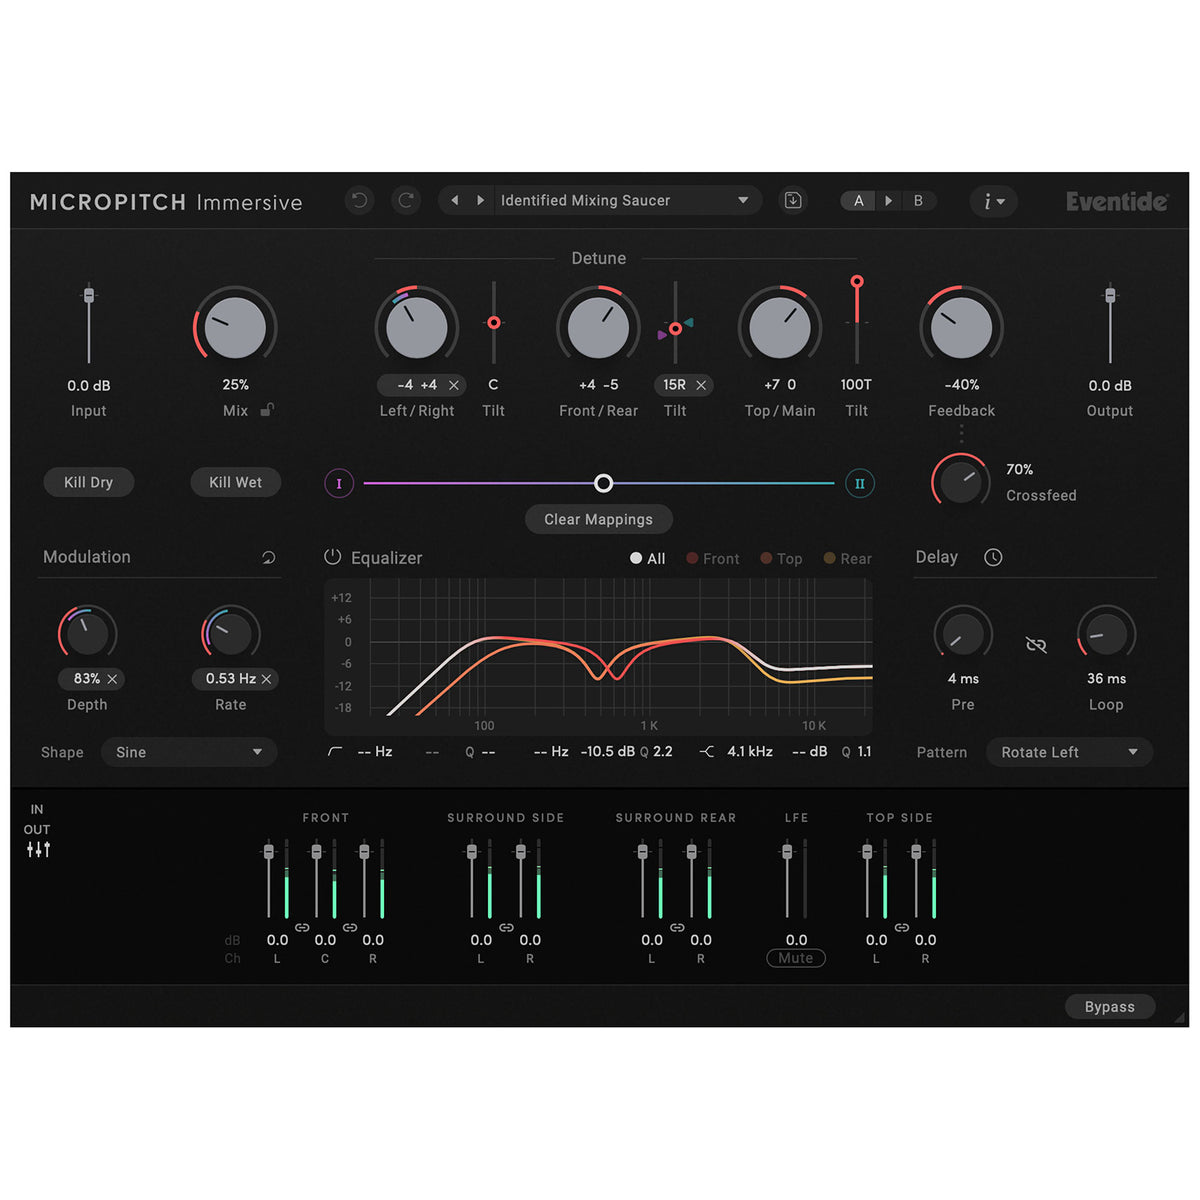Click Pre delay knob
1200x1200 pixels.
coord(963,634)
